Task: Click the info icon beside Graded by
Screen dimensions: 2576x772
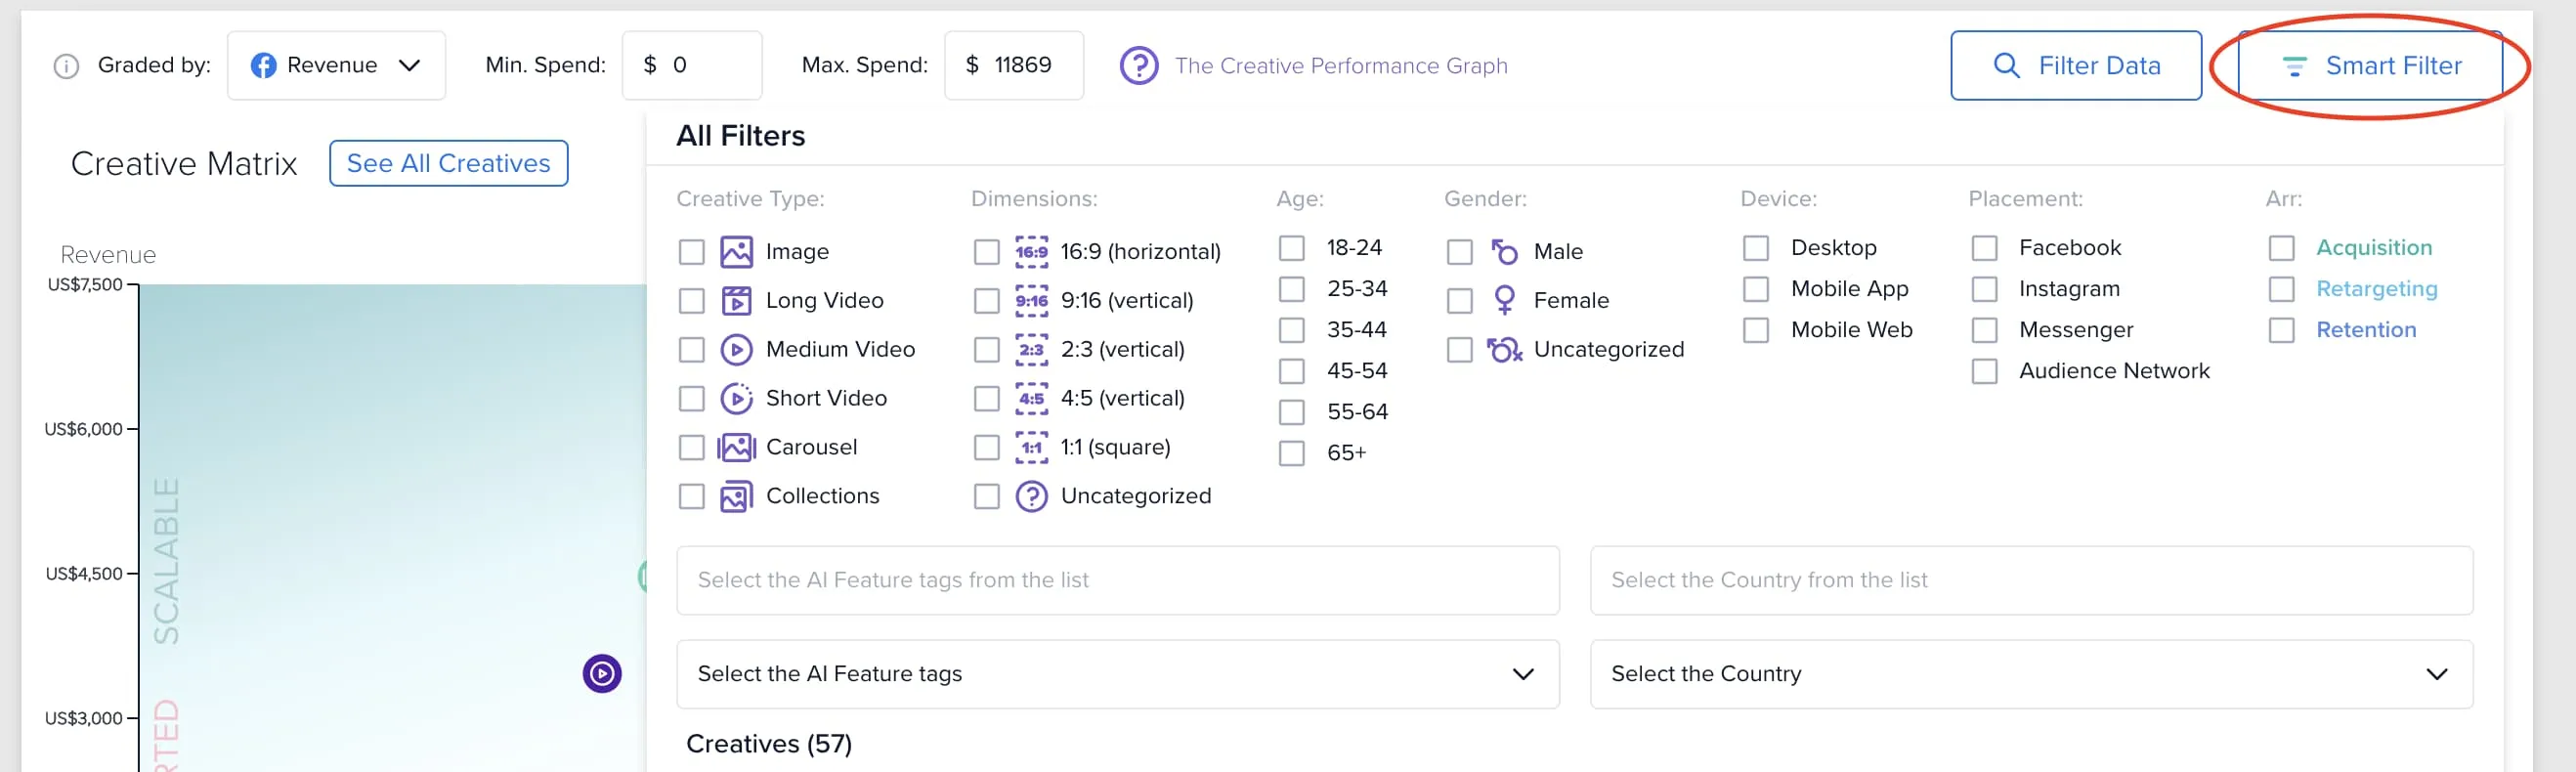Action: click(x=66, y=67)
